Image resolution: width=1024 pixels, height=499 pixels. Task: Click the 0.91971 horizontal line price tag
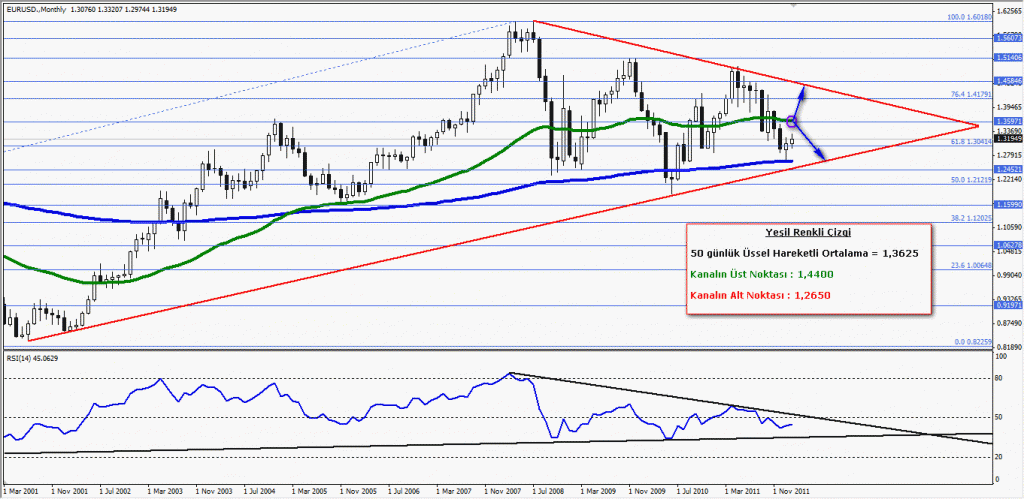[1007, 305]
